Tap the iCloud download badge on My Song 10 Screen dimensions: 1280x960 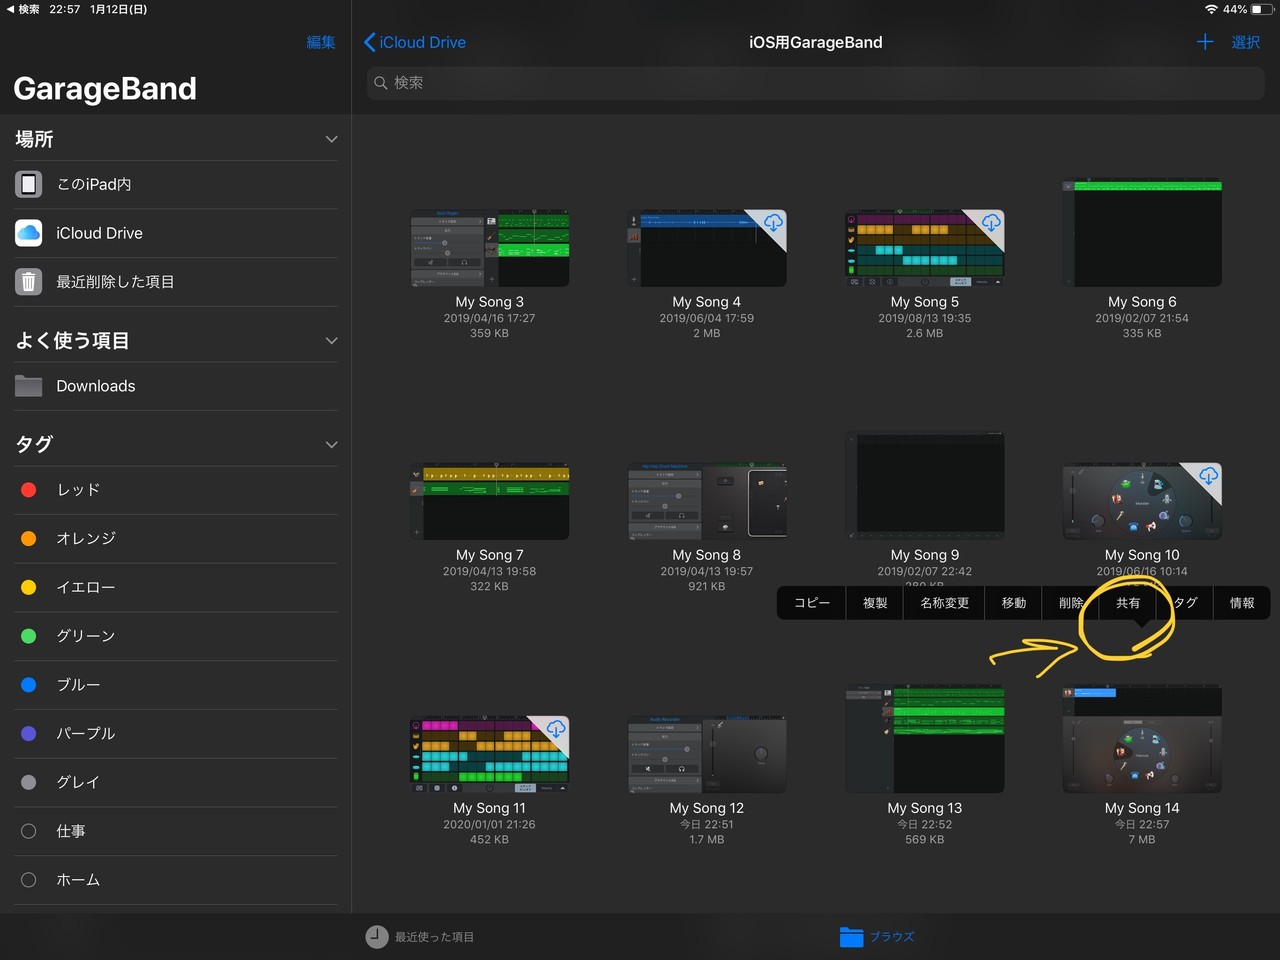pos(1208,476)
